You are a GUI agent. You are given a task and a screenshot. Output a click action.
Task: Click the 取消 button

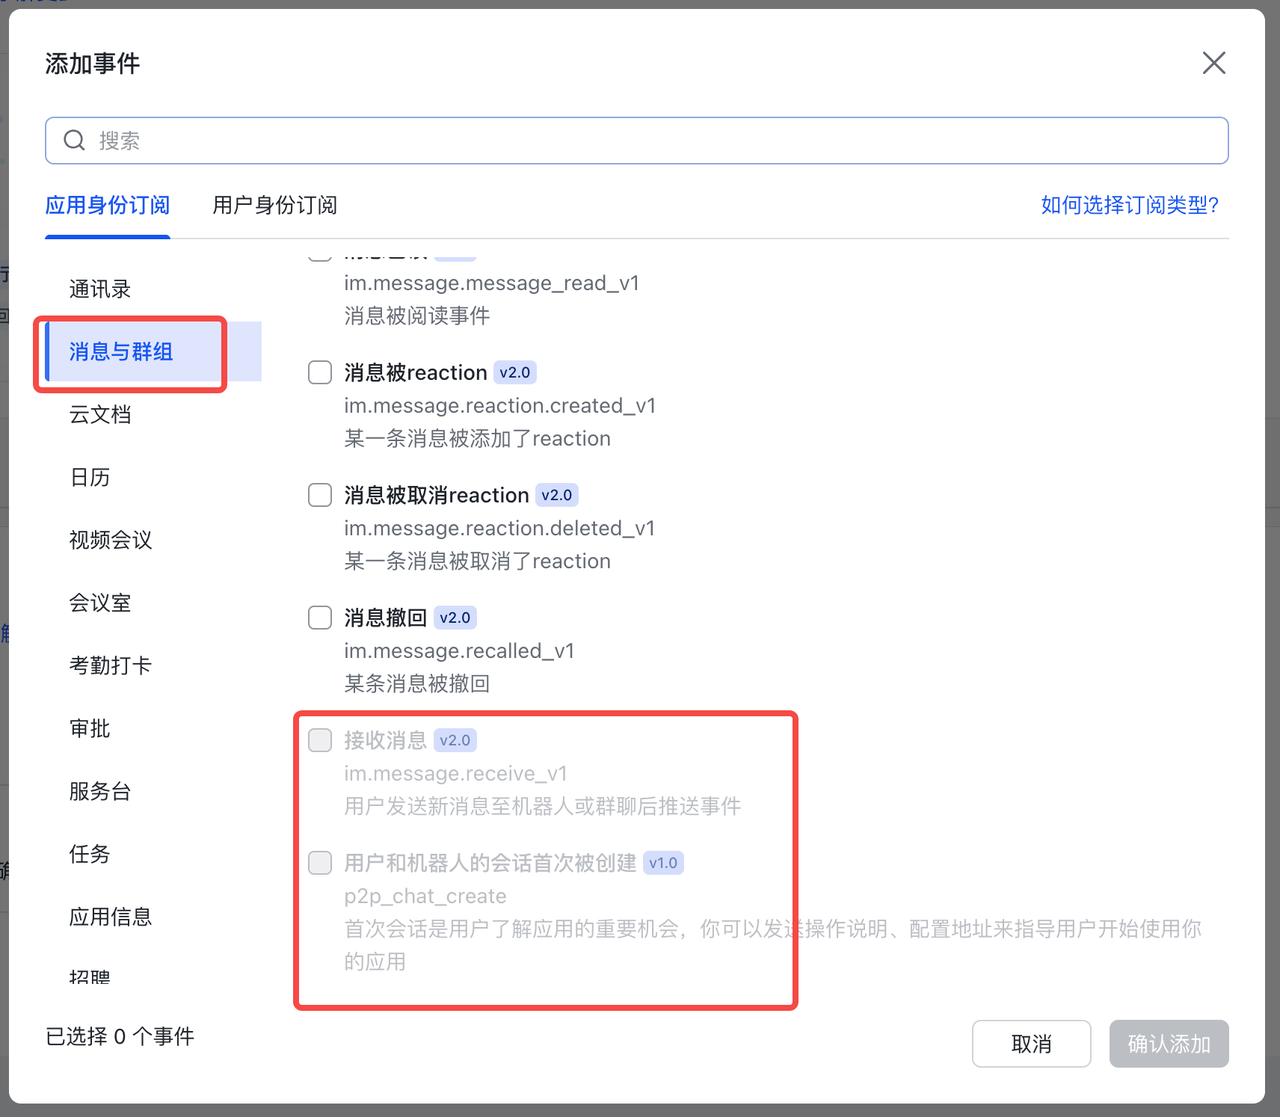click(x=1031, y=1043)
